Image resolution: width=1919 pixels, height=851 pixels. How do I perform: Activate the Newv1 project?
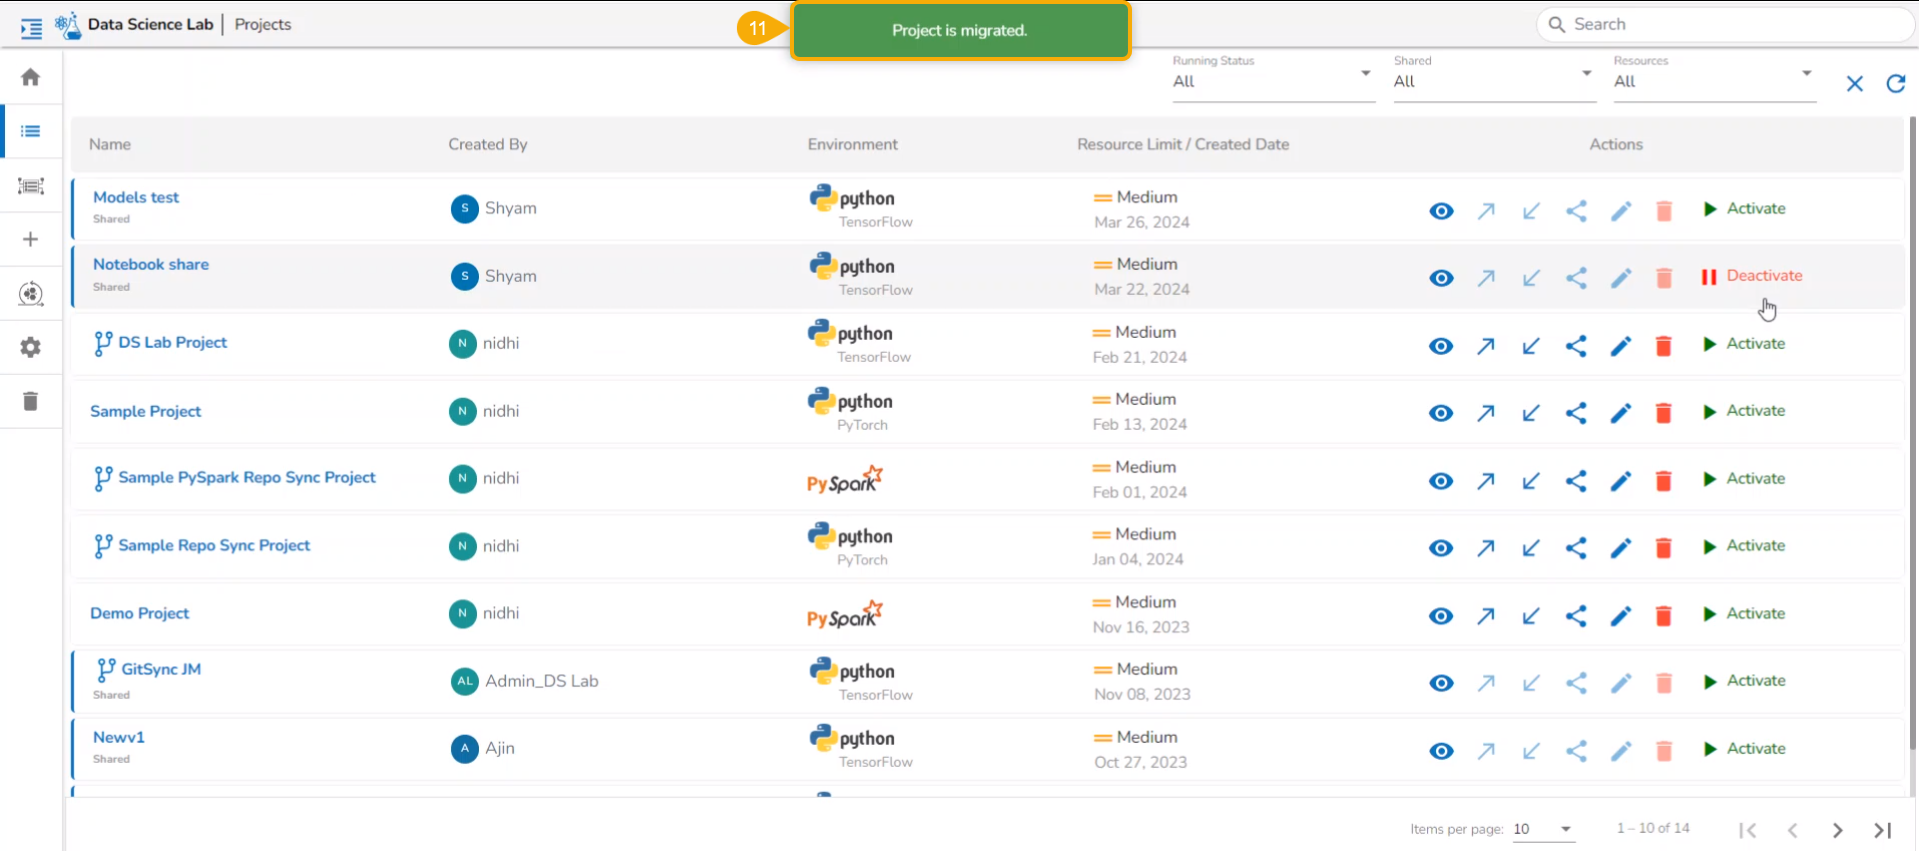tap(1744, 749)
